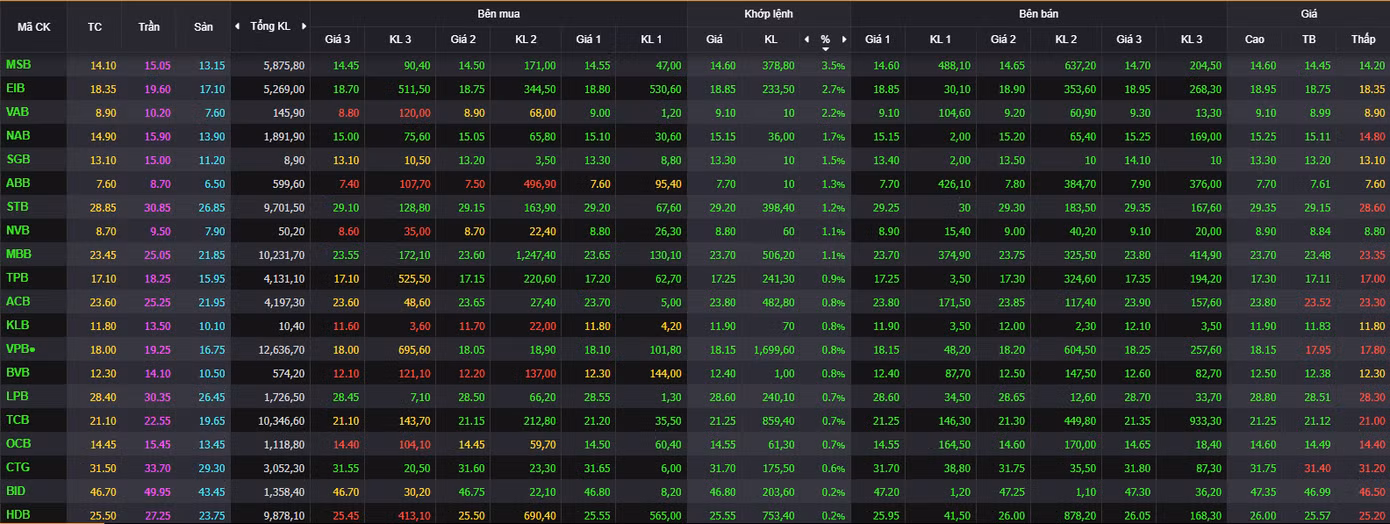Select NVB total volume 50,20

(291, 231)
